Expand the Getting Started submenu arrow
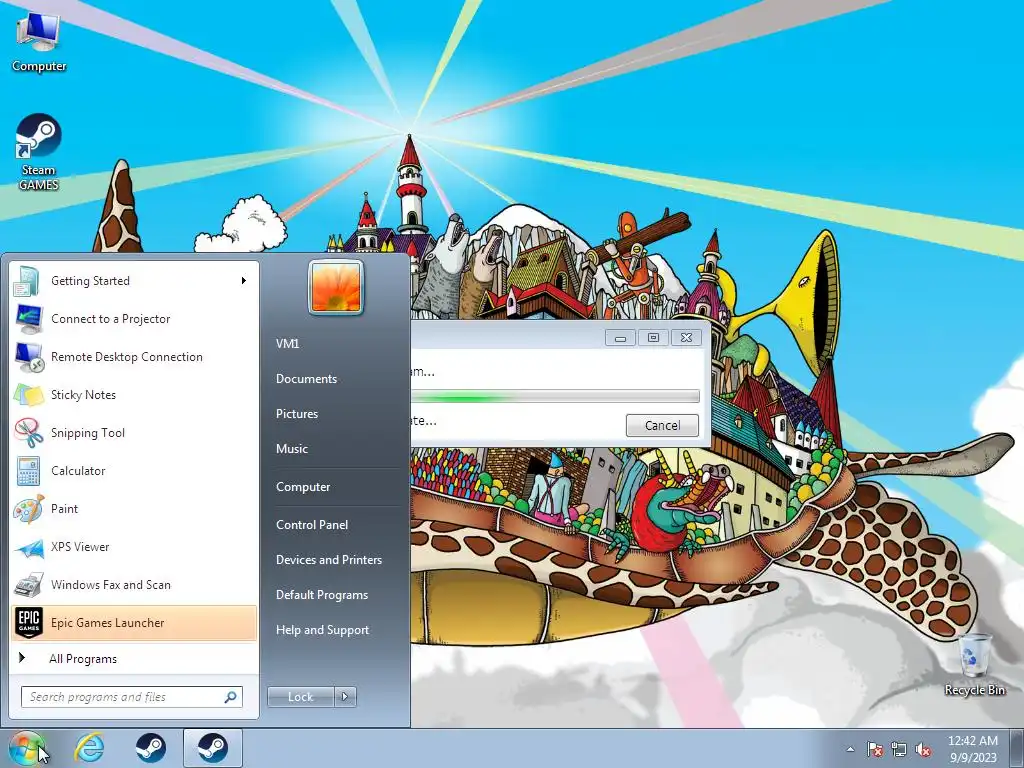 click(244, 281)
